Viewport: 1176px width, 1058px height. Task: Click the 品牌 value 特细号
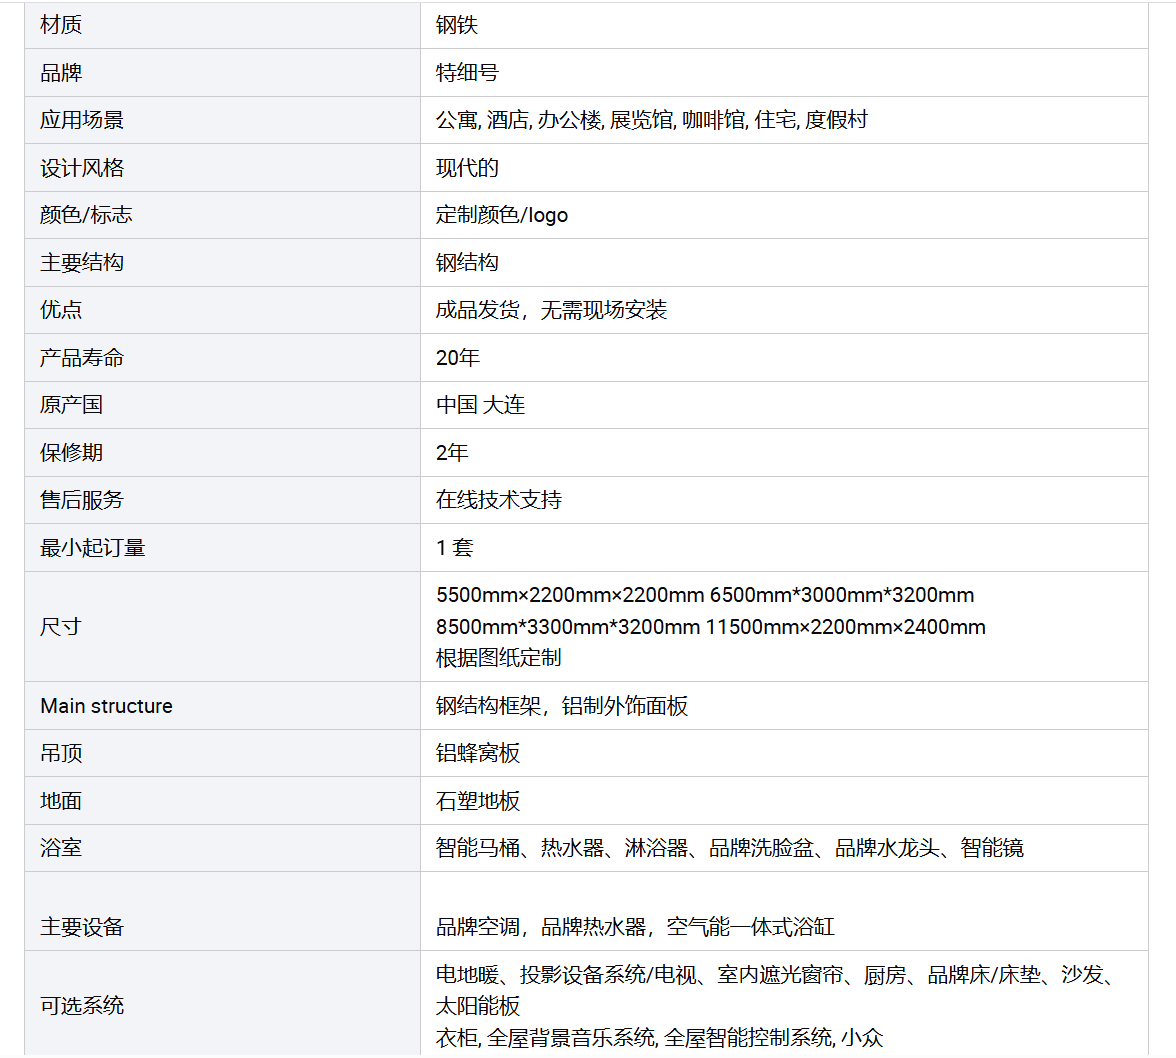[466, 73]
